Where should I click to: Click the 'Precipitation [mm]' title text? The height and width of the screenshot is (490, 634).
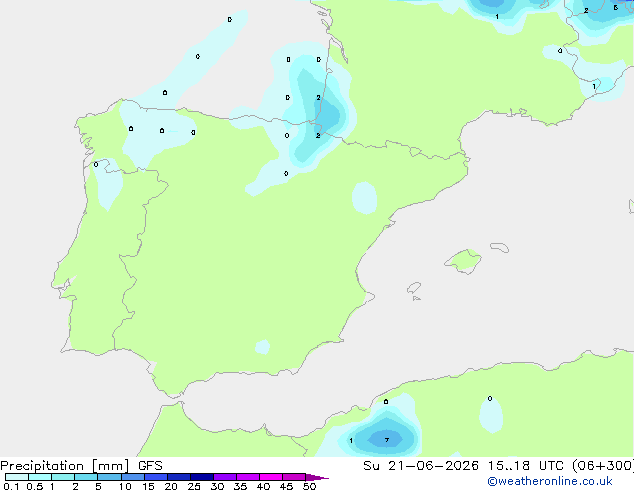tap(65, 466)
